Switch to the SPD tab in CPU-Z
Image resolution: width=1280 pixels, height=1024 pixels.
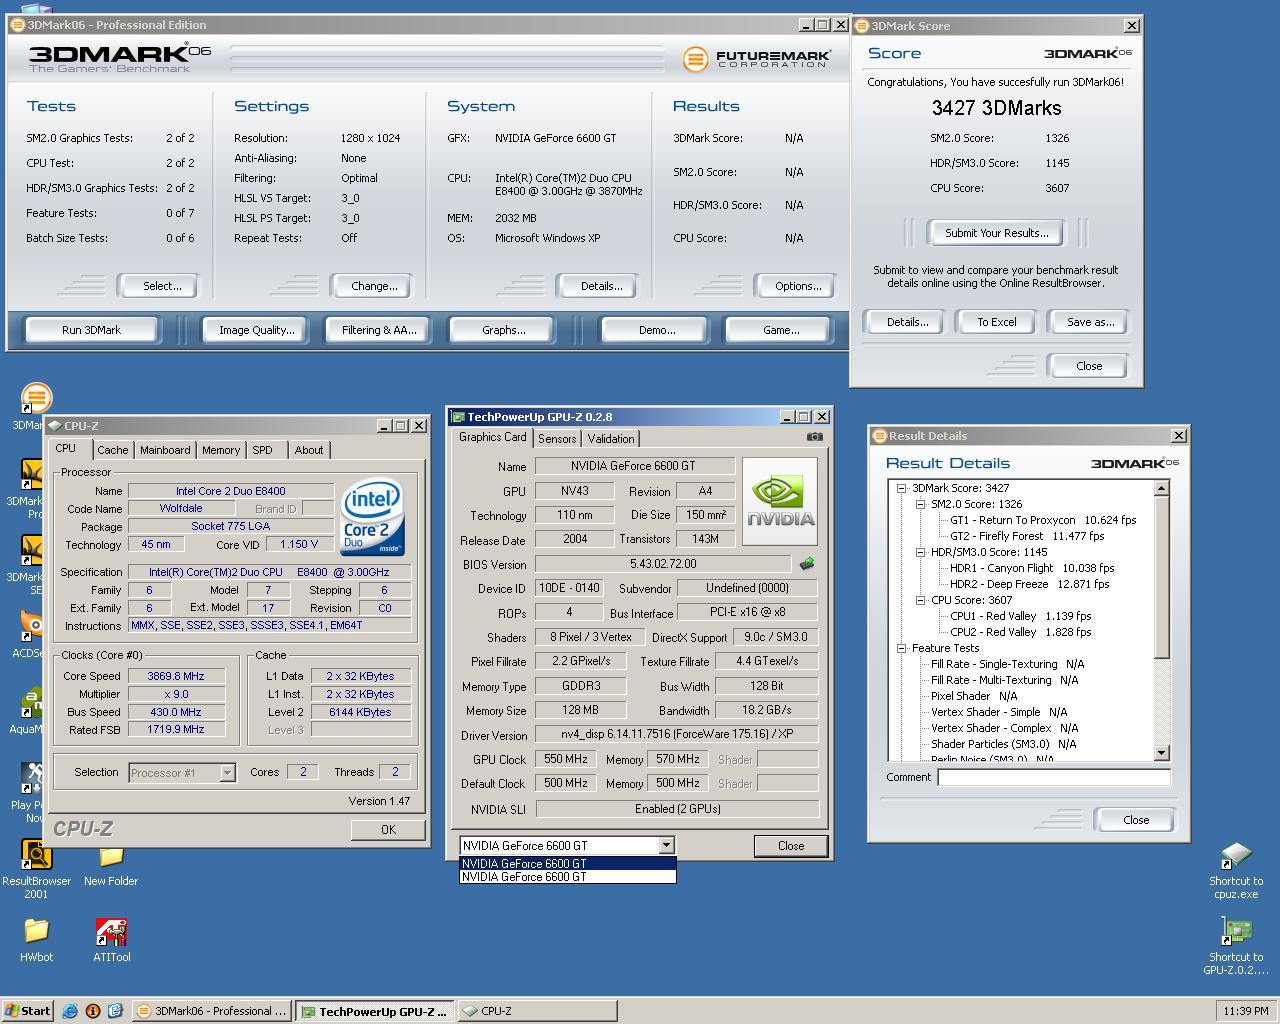point(262,450)
